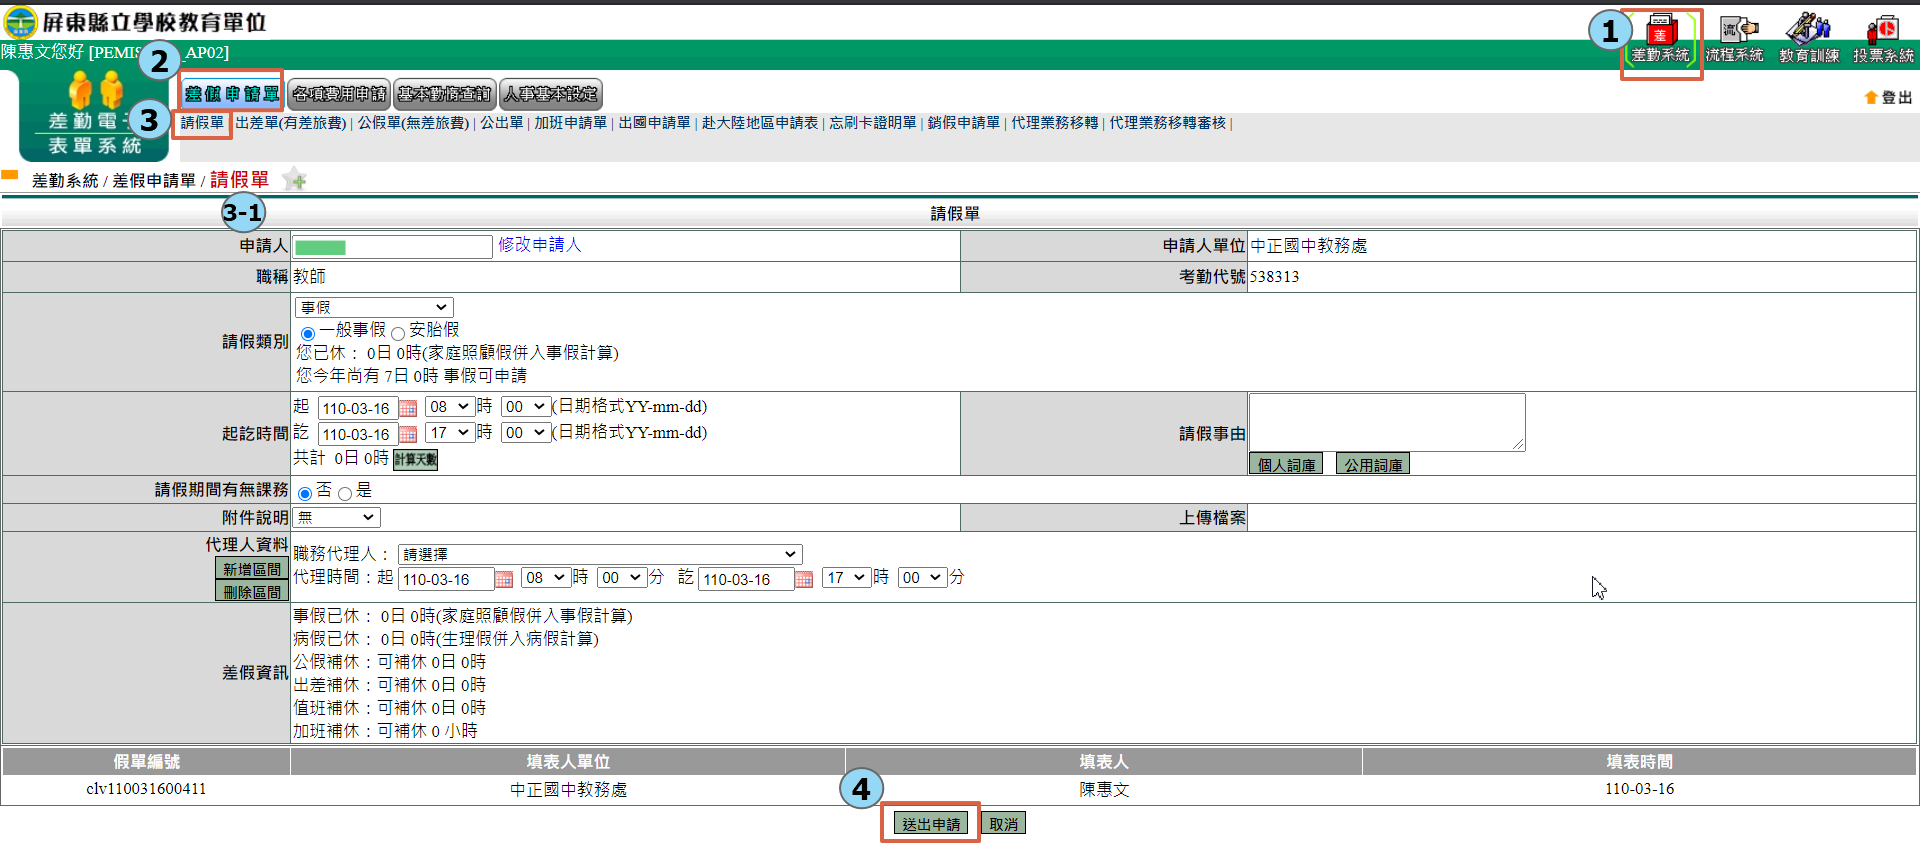1920x856 pixels.
Task: Click the 申請人 name input field
Action: pyautogui.click(x=392, y=247)
